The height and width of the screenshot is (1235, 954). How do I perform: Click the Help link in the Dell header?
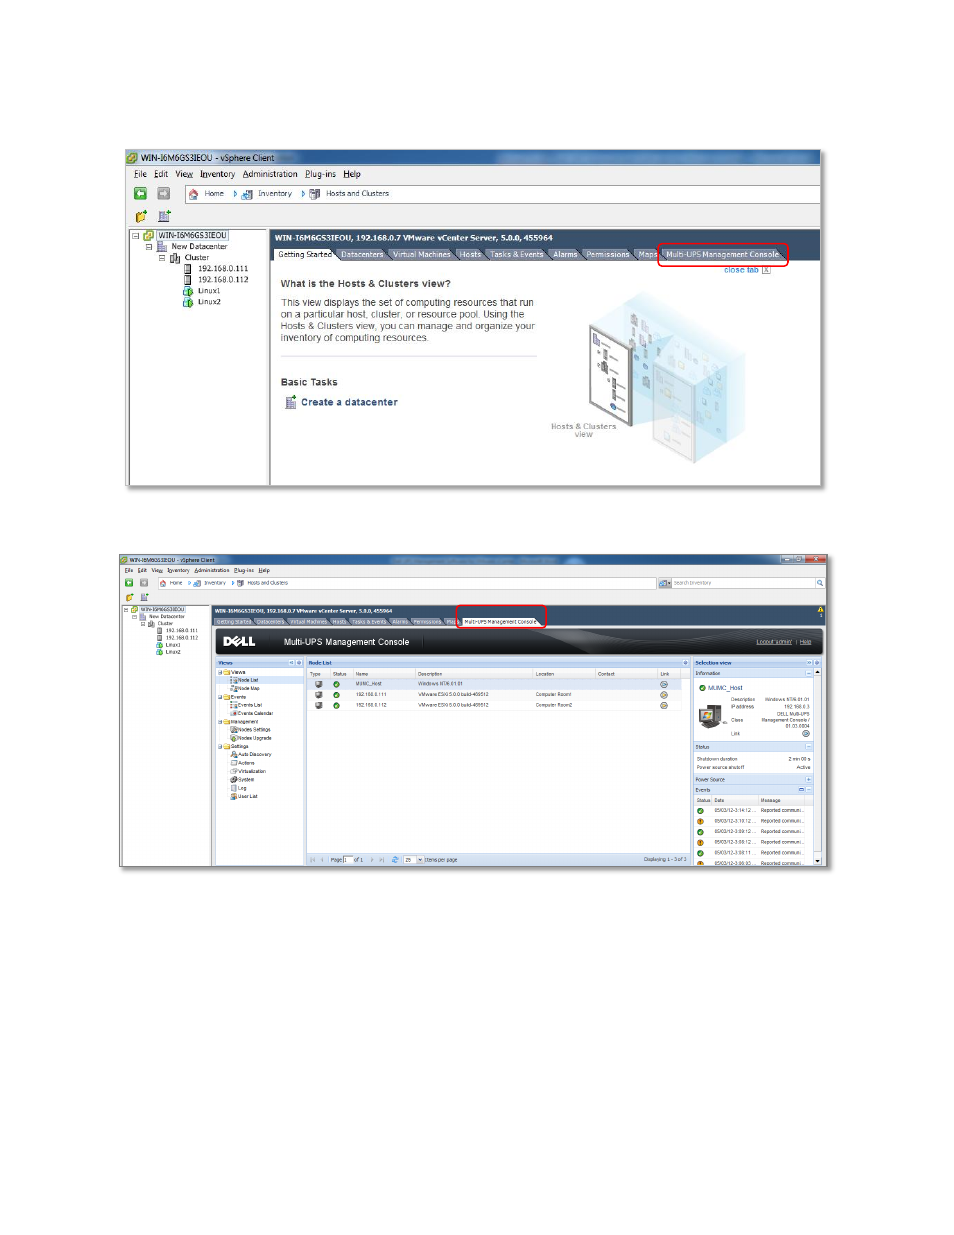click(805, 642)
